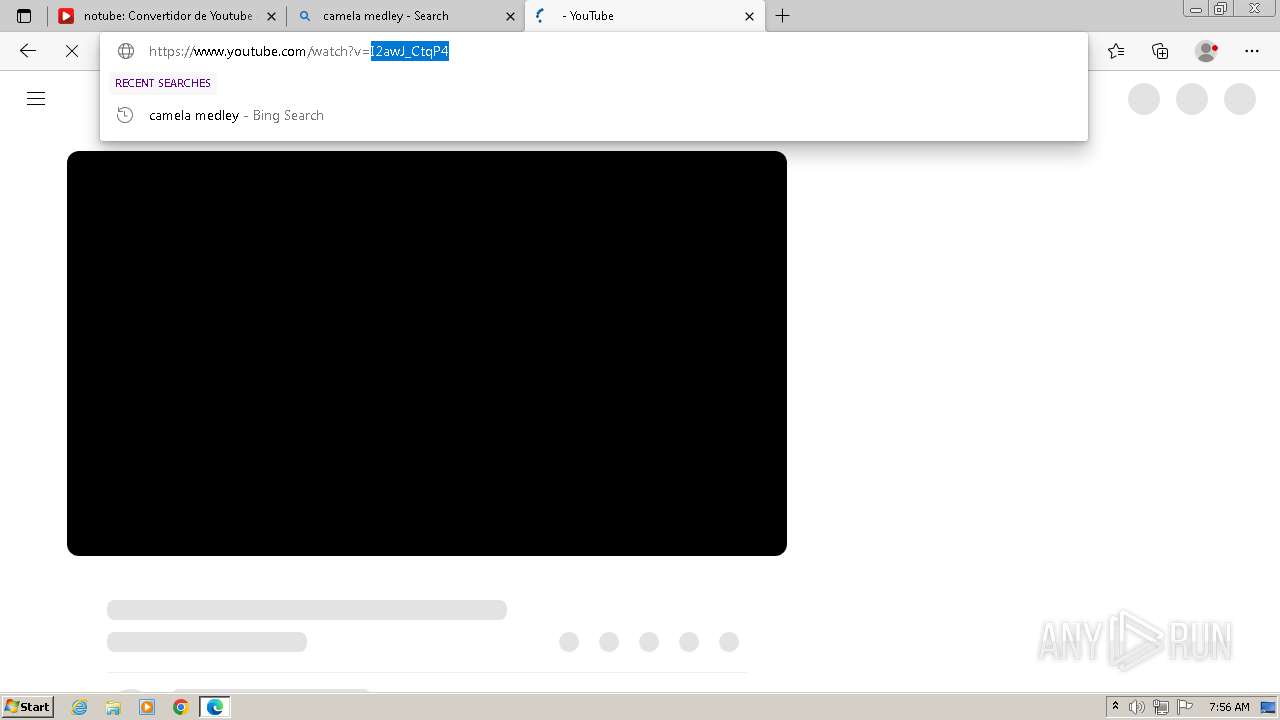
Task: Click the Show desktop button
Action: pyautogui.click(x=1269, y=707)
